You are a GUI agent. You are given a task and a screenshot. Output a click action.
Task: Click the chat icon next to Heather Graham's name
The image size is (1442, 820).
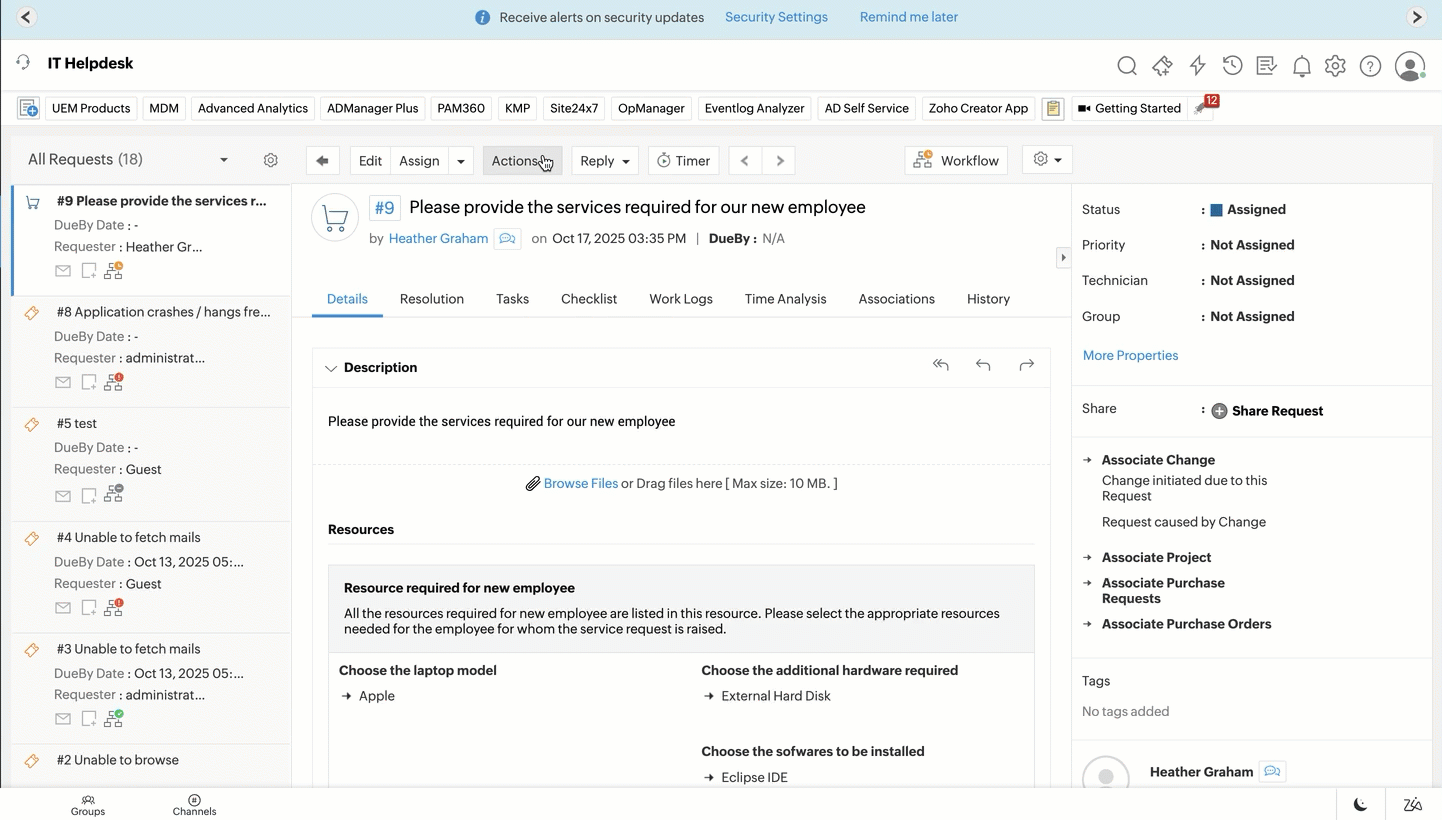pos(507,239)
